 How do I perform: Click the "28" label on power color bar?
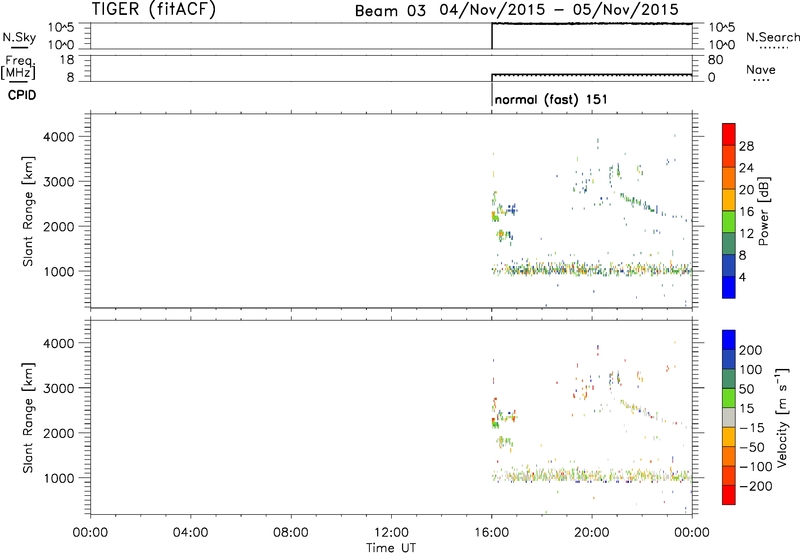pos(746,146)
